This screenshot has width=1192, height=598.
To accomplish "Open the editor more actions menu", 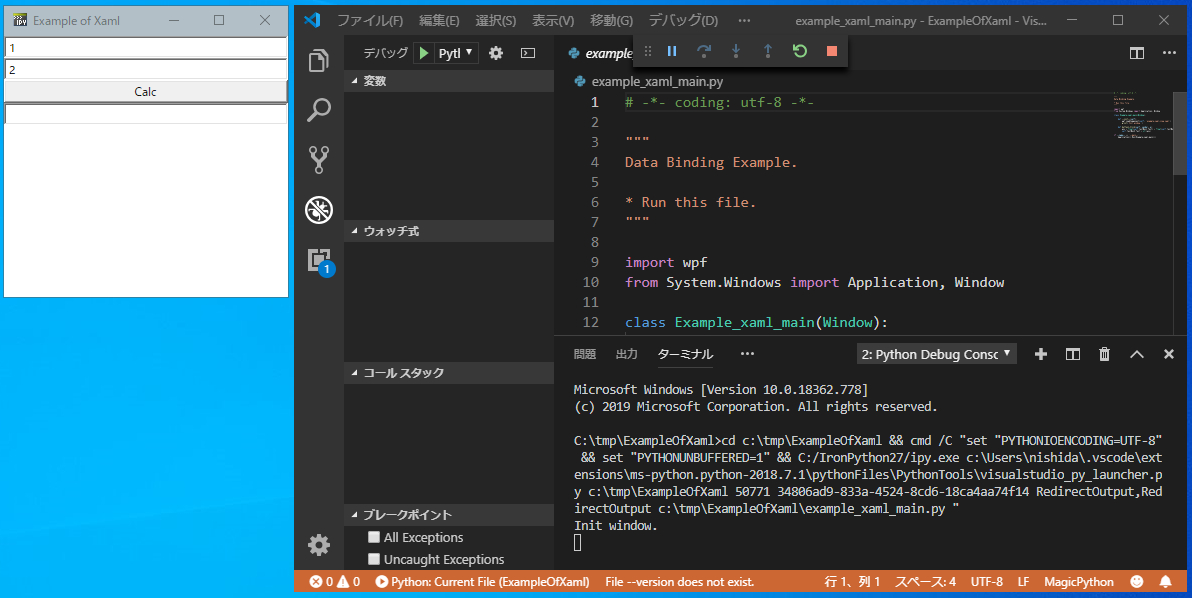I will (1169, 52).
